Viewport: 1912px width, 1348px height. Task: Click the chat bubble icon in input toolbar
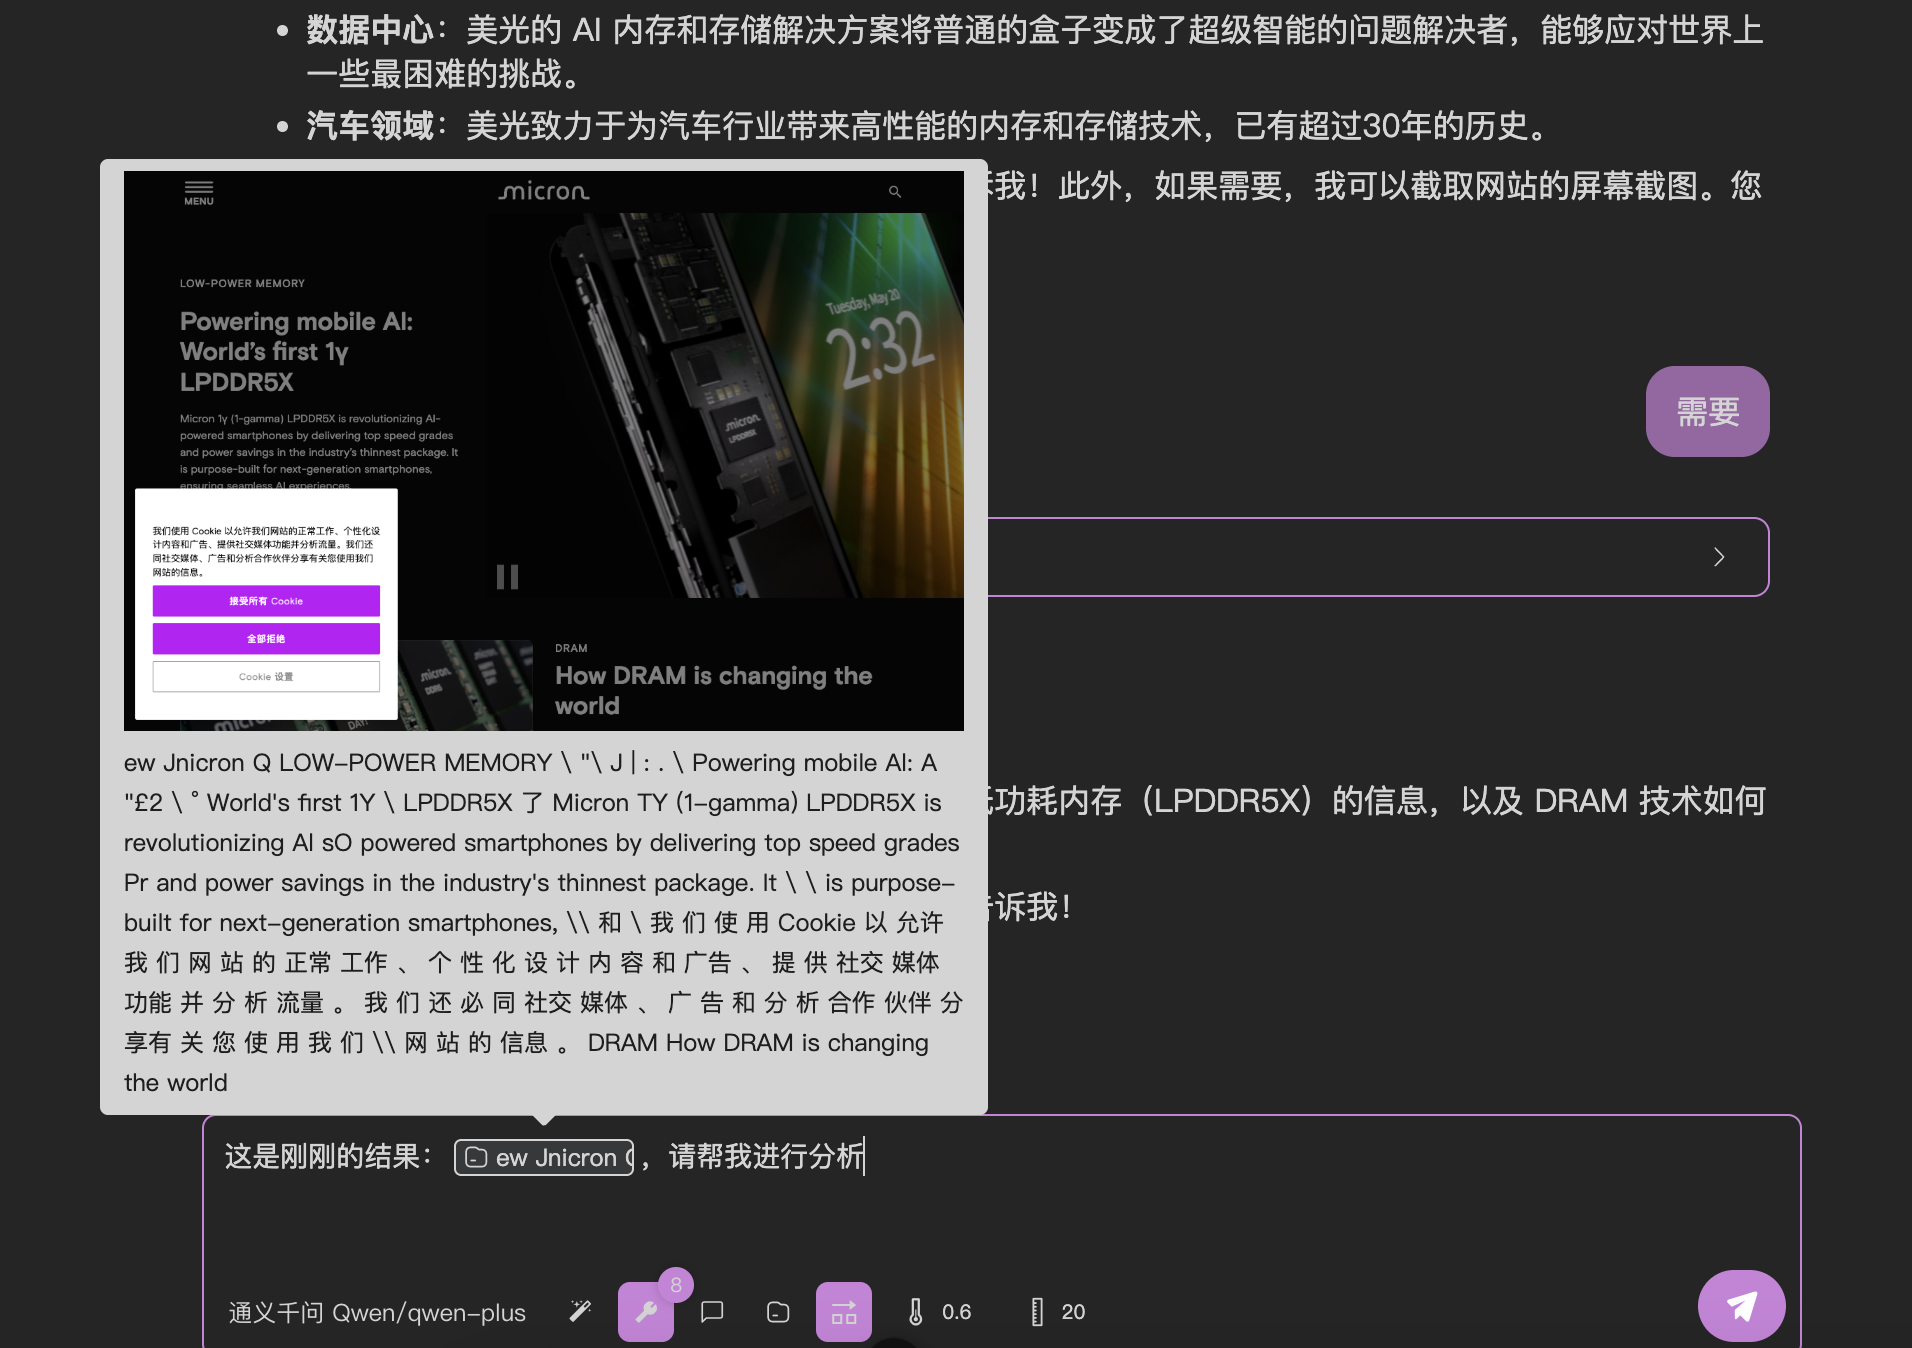pos(712,1311)
